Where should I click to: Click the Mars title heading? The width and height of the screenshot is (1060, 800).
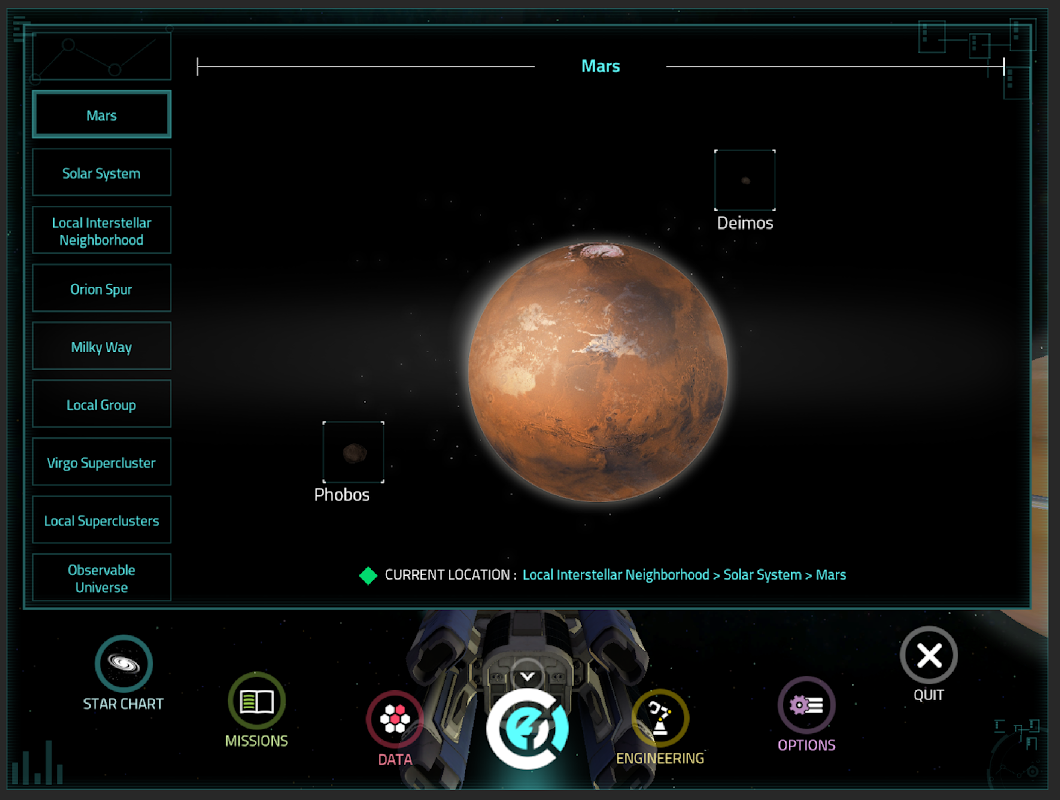click(x=601, y=66)
